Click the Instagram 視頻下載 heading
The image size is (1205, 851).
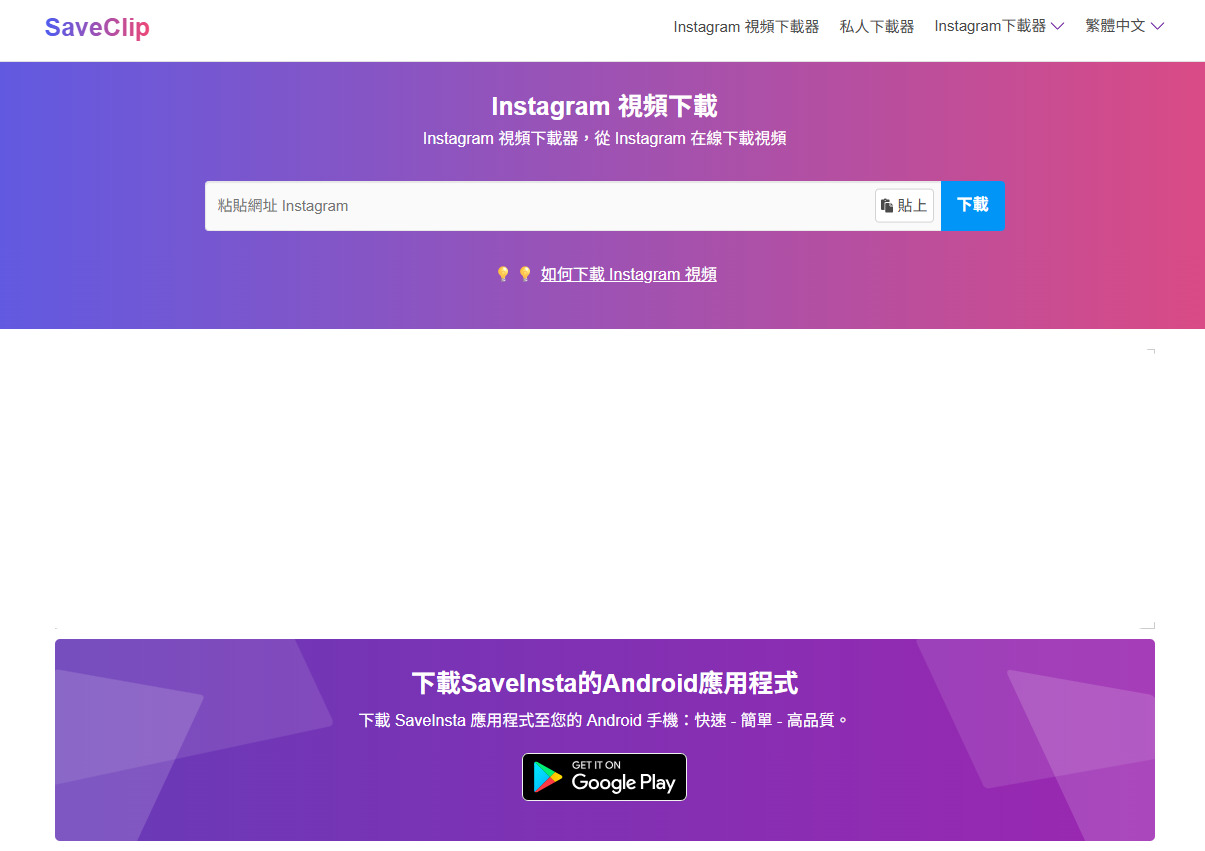(x=604, y=107)
